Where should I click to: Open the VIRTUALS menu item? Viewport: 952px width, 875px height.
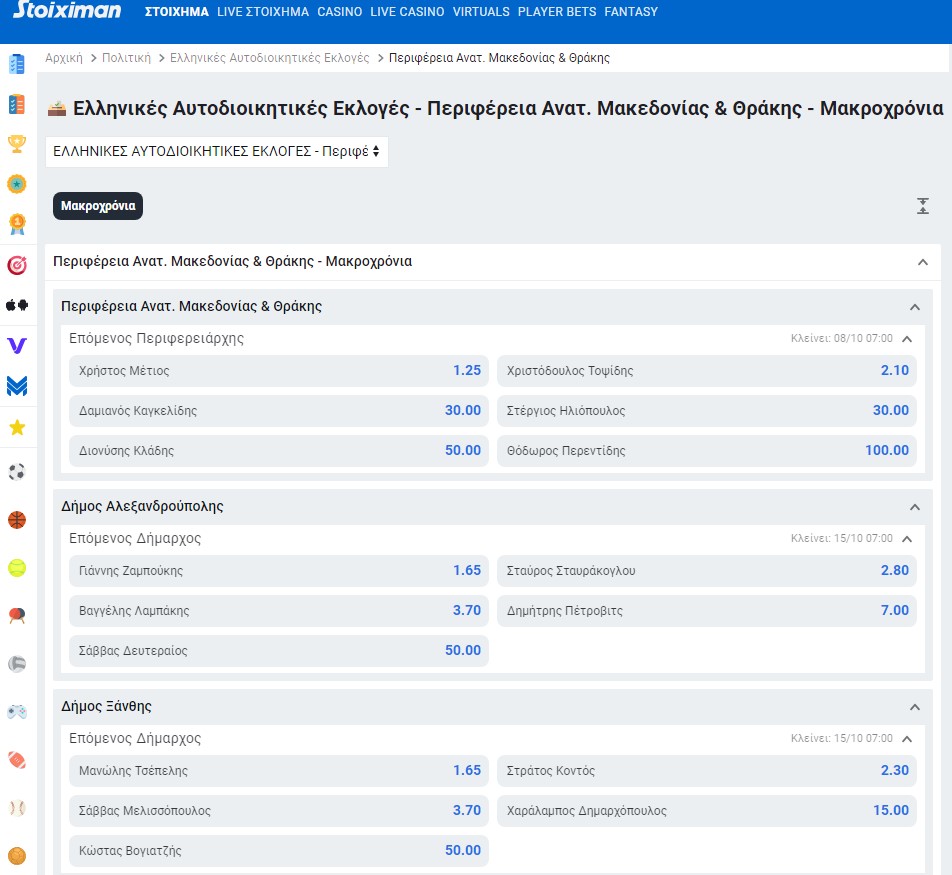click(x=481, y=12)
